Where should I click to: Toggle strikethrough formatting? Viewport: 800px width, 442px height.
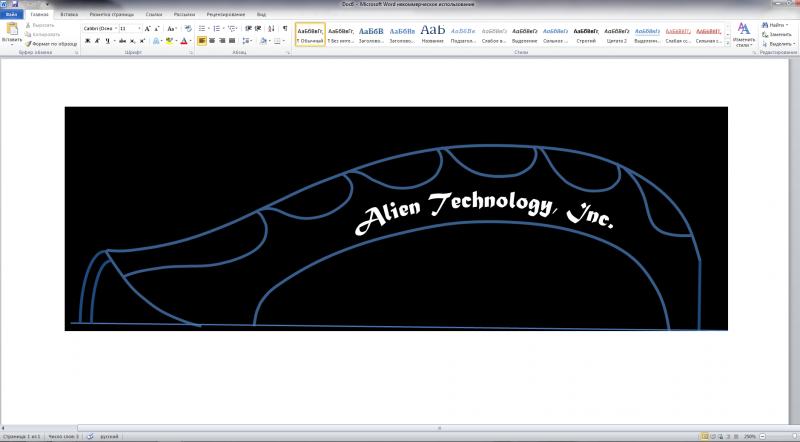pyautogui.click(x=122, y=41)
